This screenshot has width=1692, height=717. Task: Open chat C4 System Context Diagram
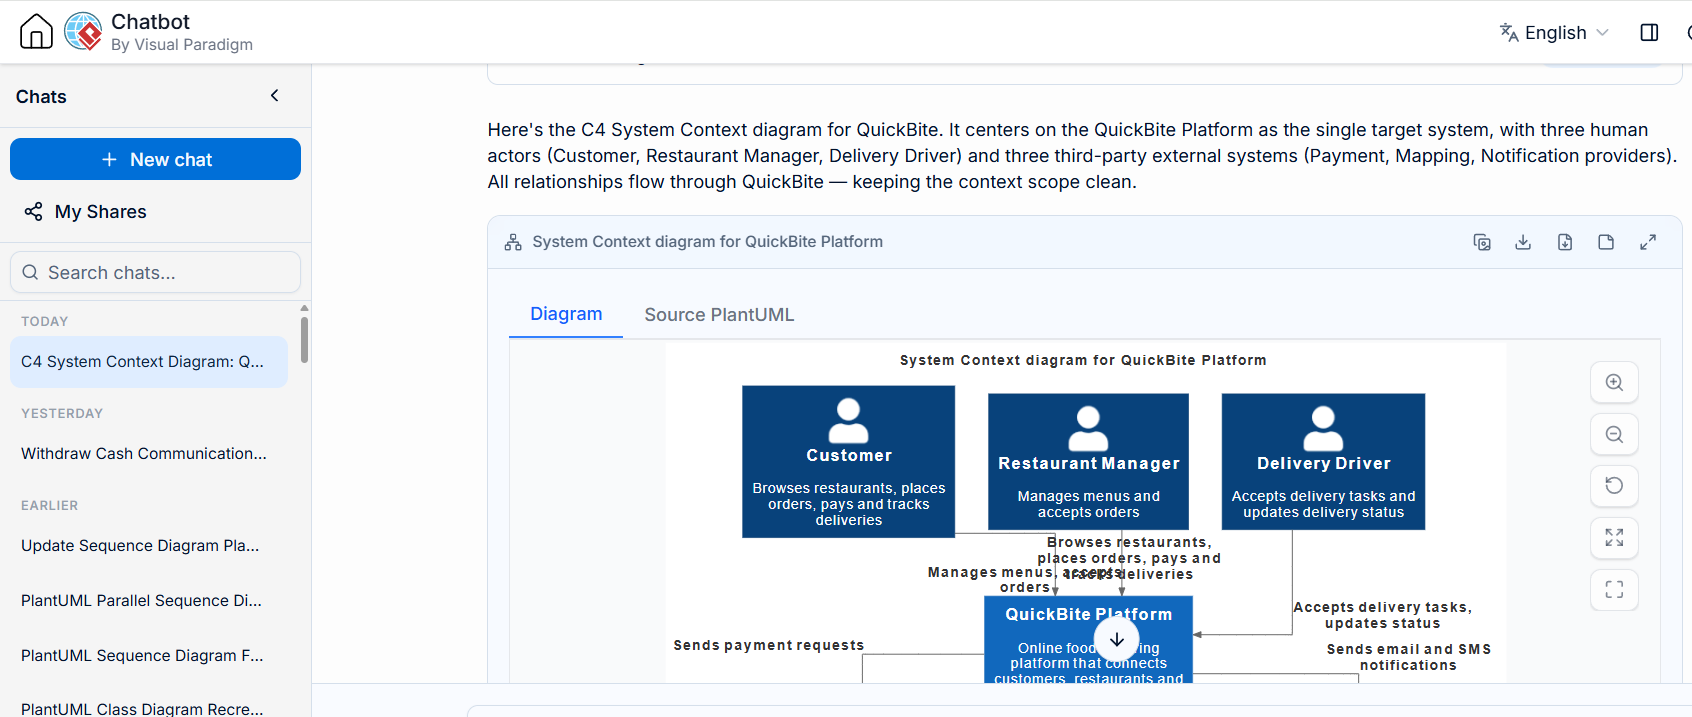pos(149,362)
